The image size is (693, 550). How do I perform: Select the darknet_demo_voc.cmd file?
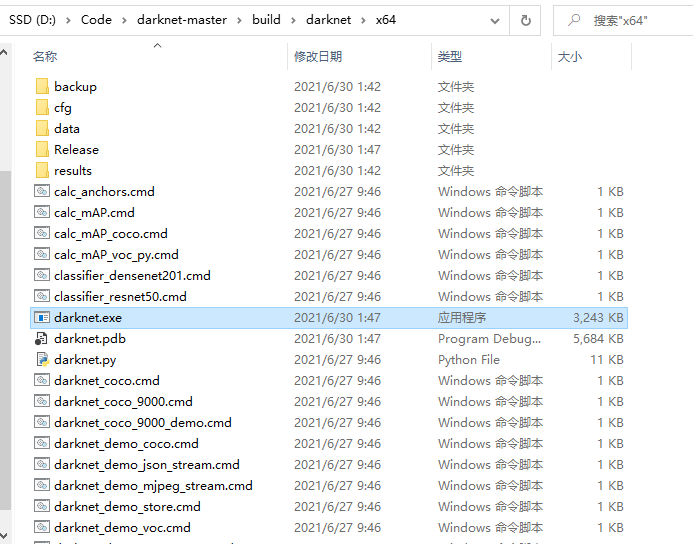click(x=122, y=528)
